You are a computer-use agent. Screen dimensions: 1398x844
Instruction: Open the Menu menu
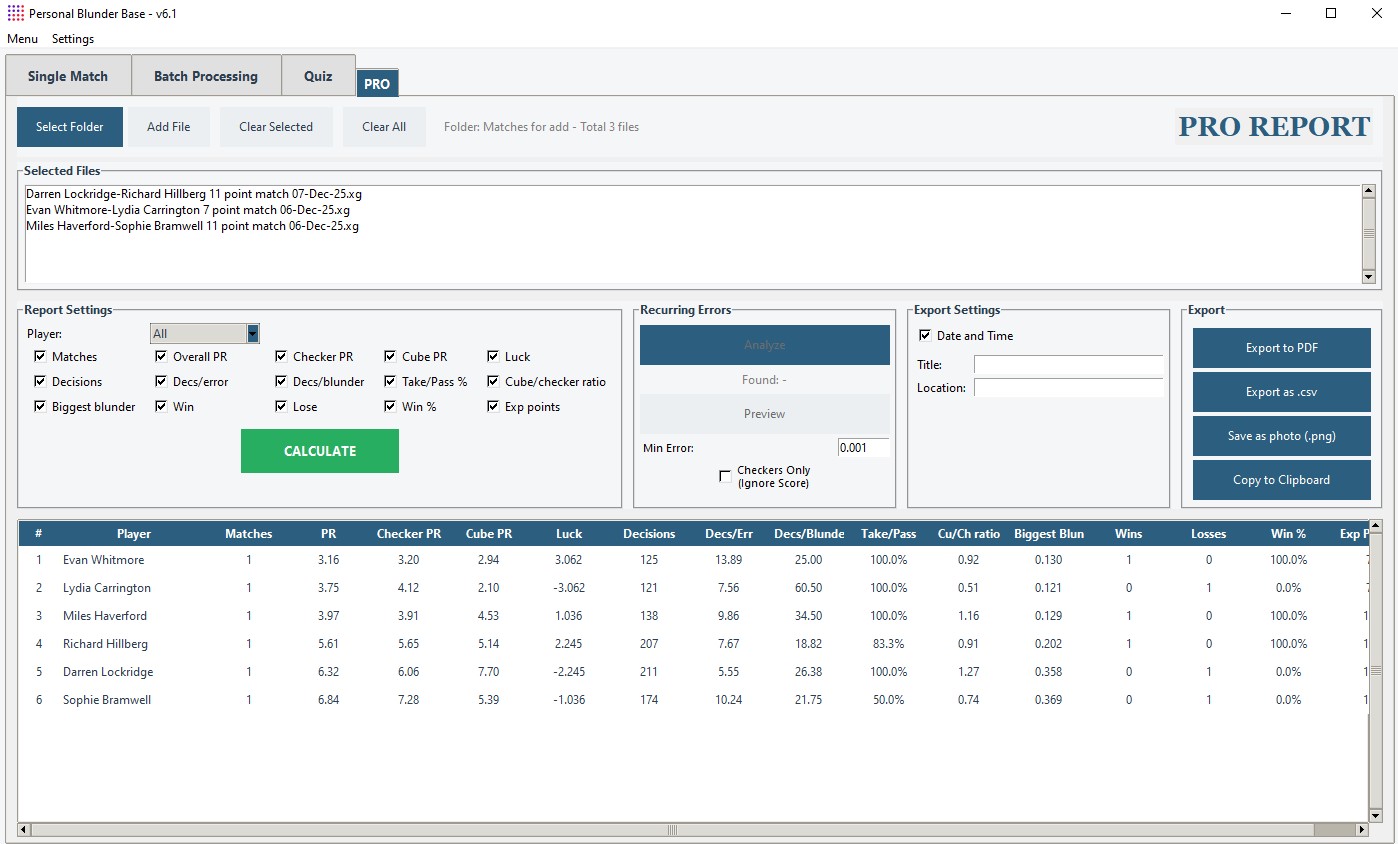point(22,38)
